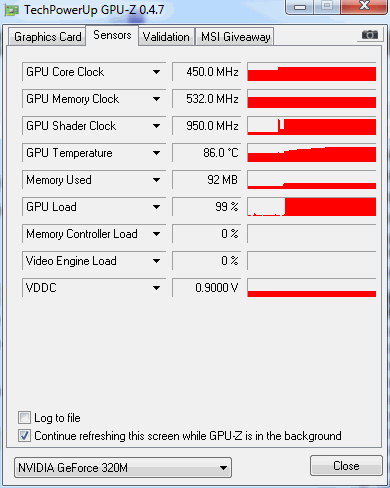Image resolution: width=390 pixels, height=488 pixels.
Task: Click the GPU Shader Clock graph
Action: click(x=312, y=126)
